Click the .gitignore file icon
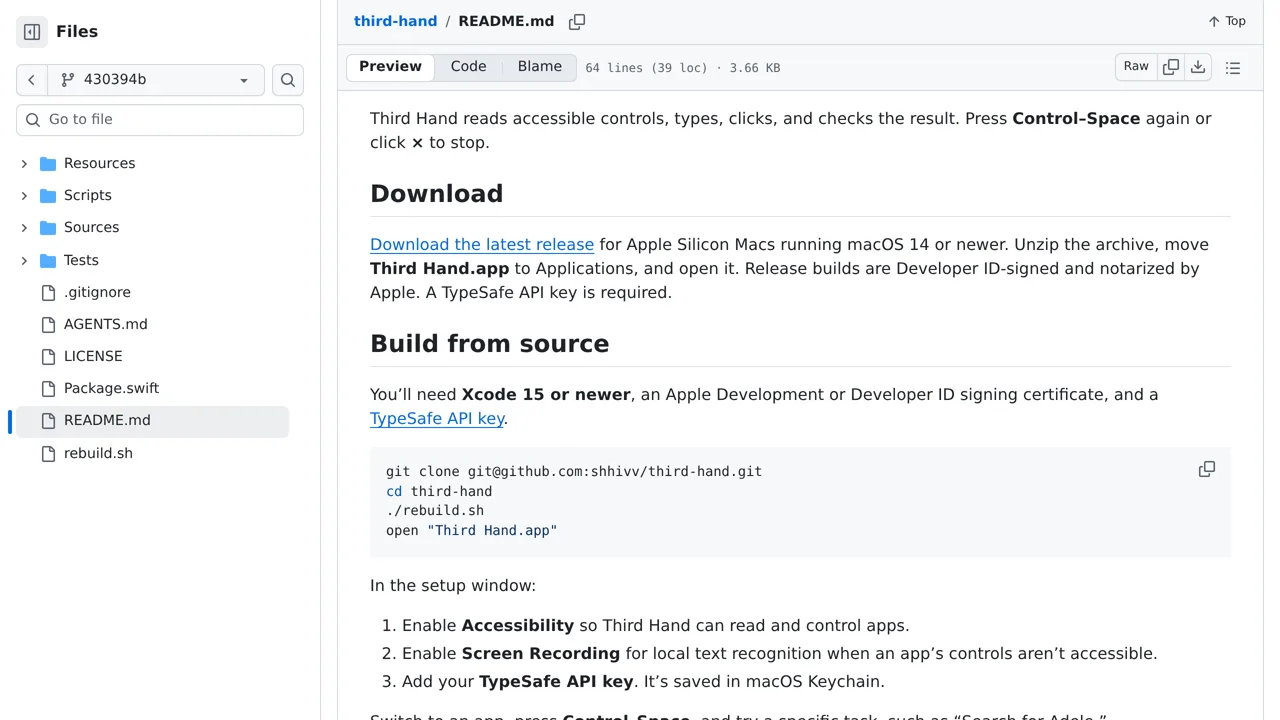Image resolution: width=1280 pixels, height=720 pixels. [x=48, y=293]
